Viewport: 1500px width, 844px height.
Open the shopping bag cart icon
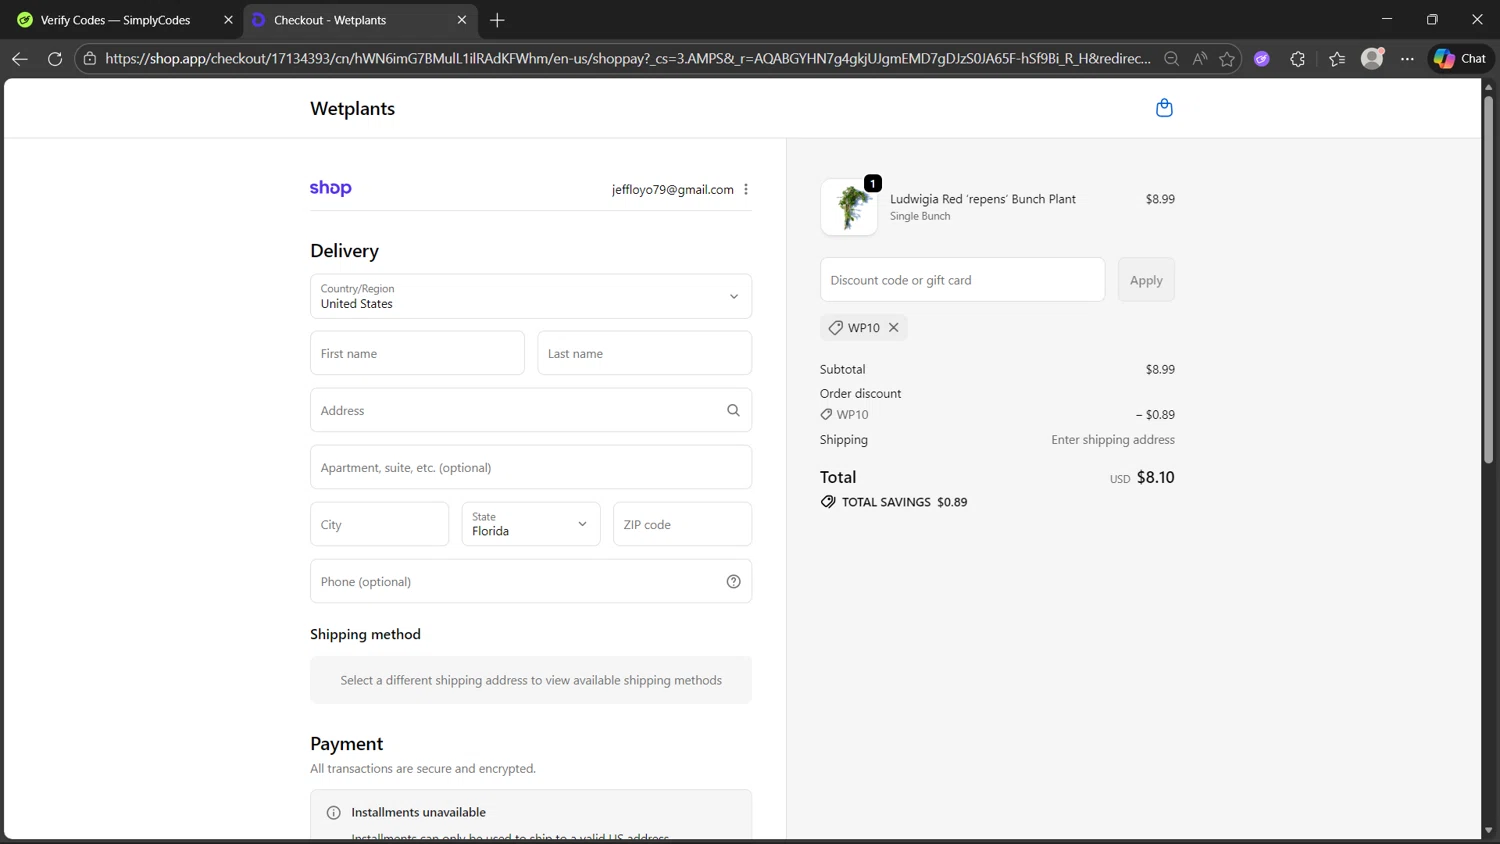(1164, 108)
